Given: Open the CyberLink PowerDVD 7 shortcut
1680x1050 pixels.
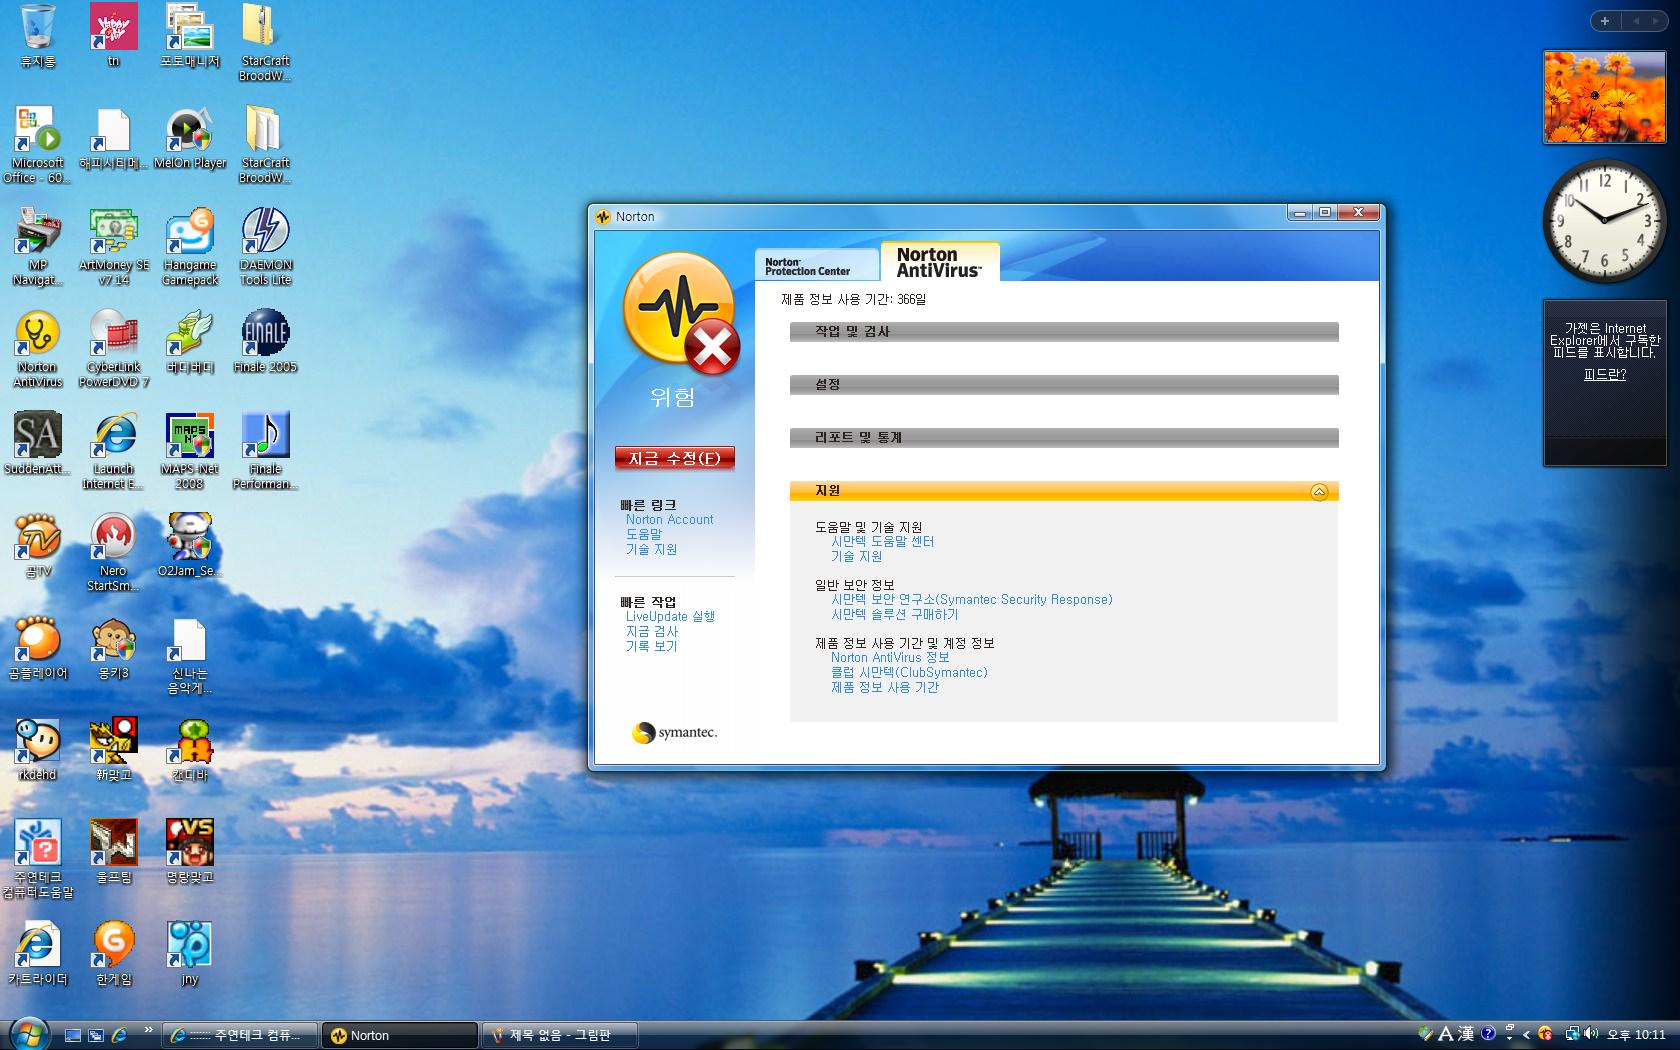Looking at the screenshot, I should pyautogui.click(x=114, y=349).
